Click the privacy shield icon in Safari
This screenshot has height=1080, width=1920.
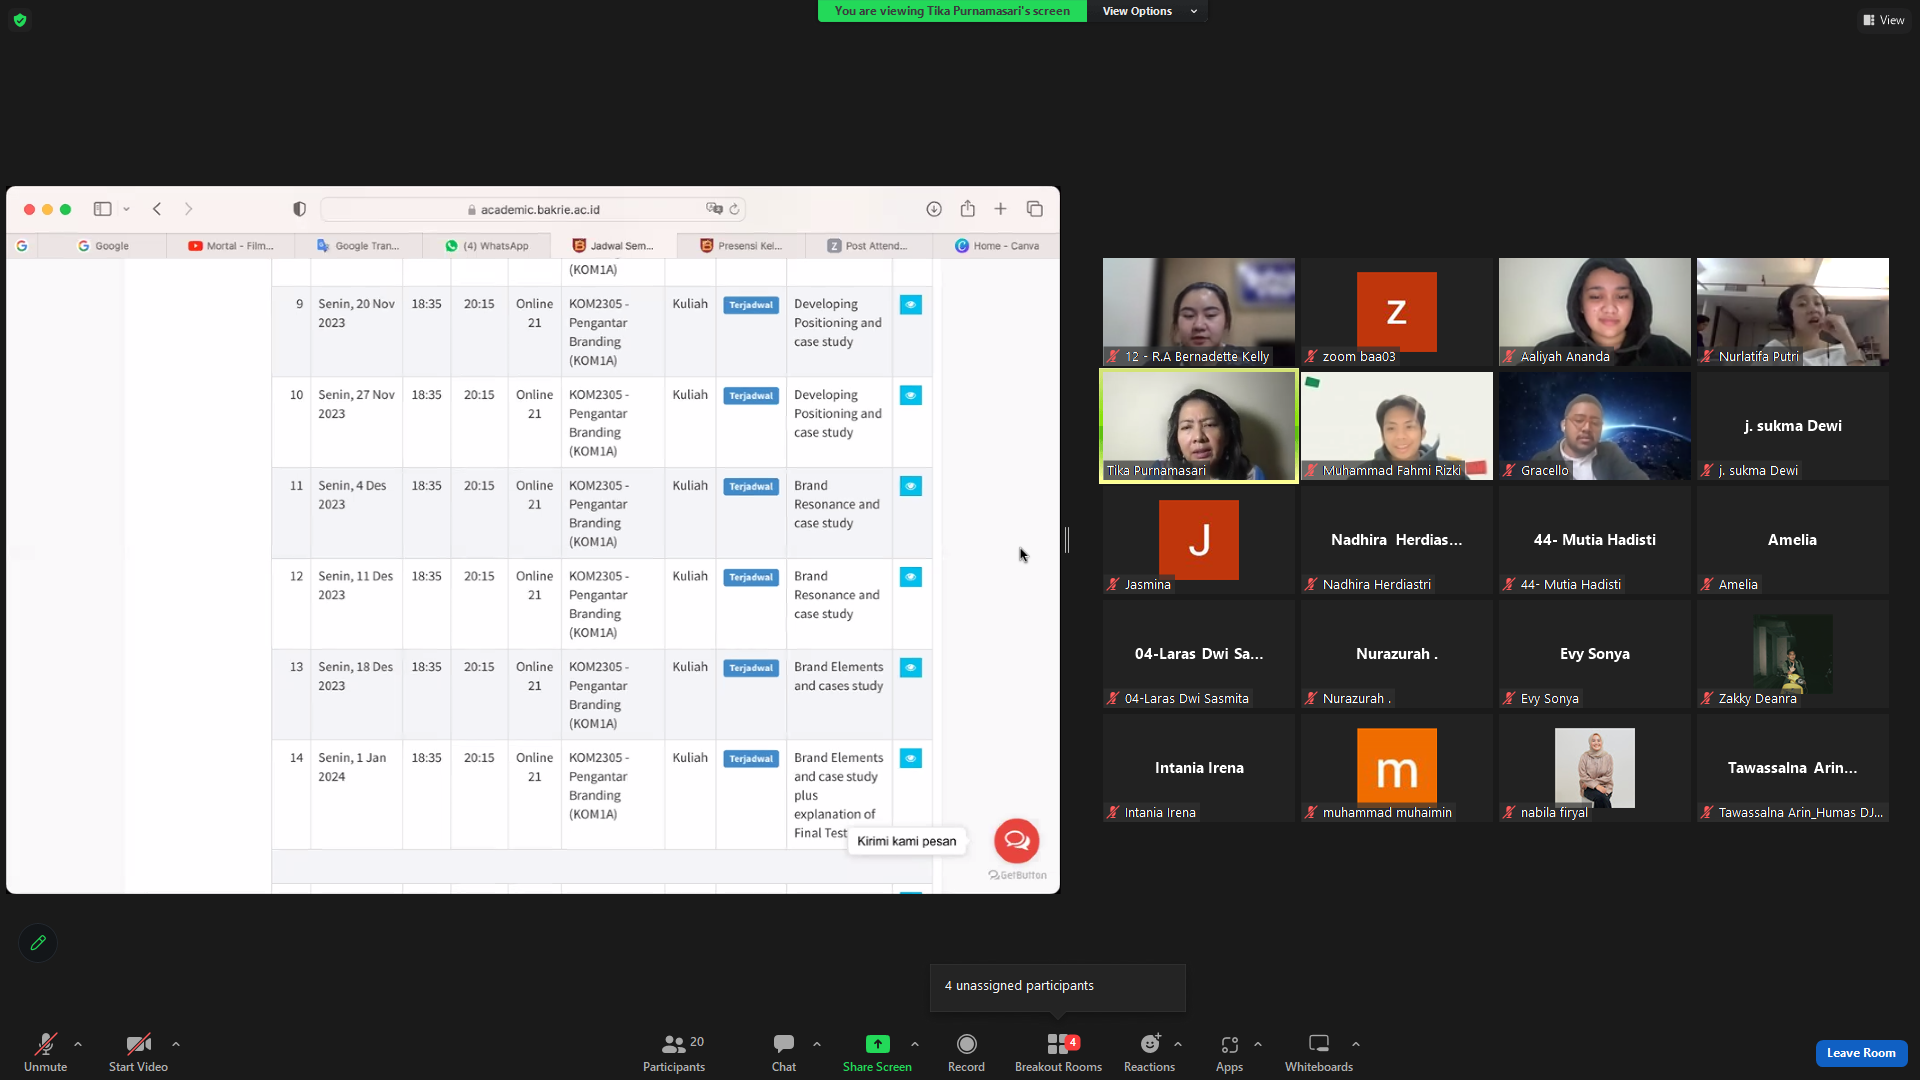299,209
